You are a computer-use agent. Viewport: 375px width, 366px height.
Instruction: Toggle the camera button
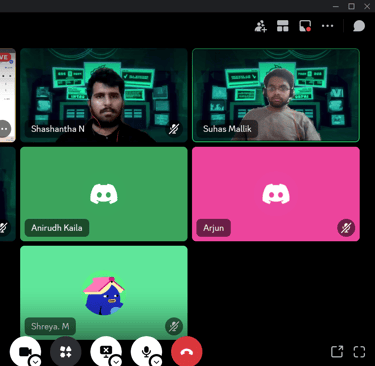[25, 352]
